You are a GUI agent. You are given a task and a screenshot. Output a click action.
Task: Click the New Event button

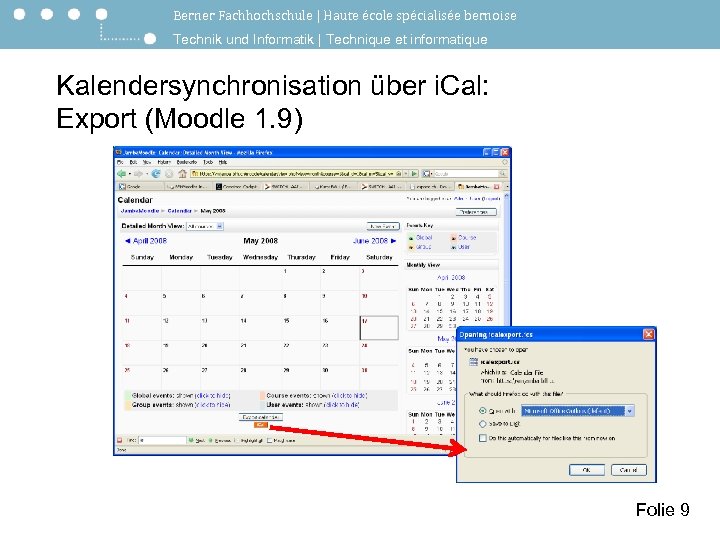coord(383,226)
